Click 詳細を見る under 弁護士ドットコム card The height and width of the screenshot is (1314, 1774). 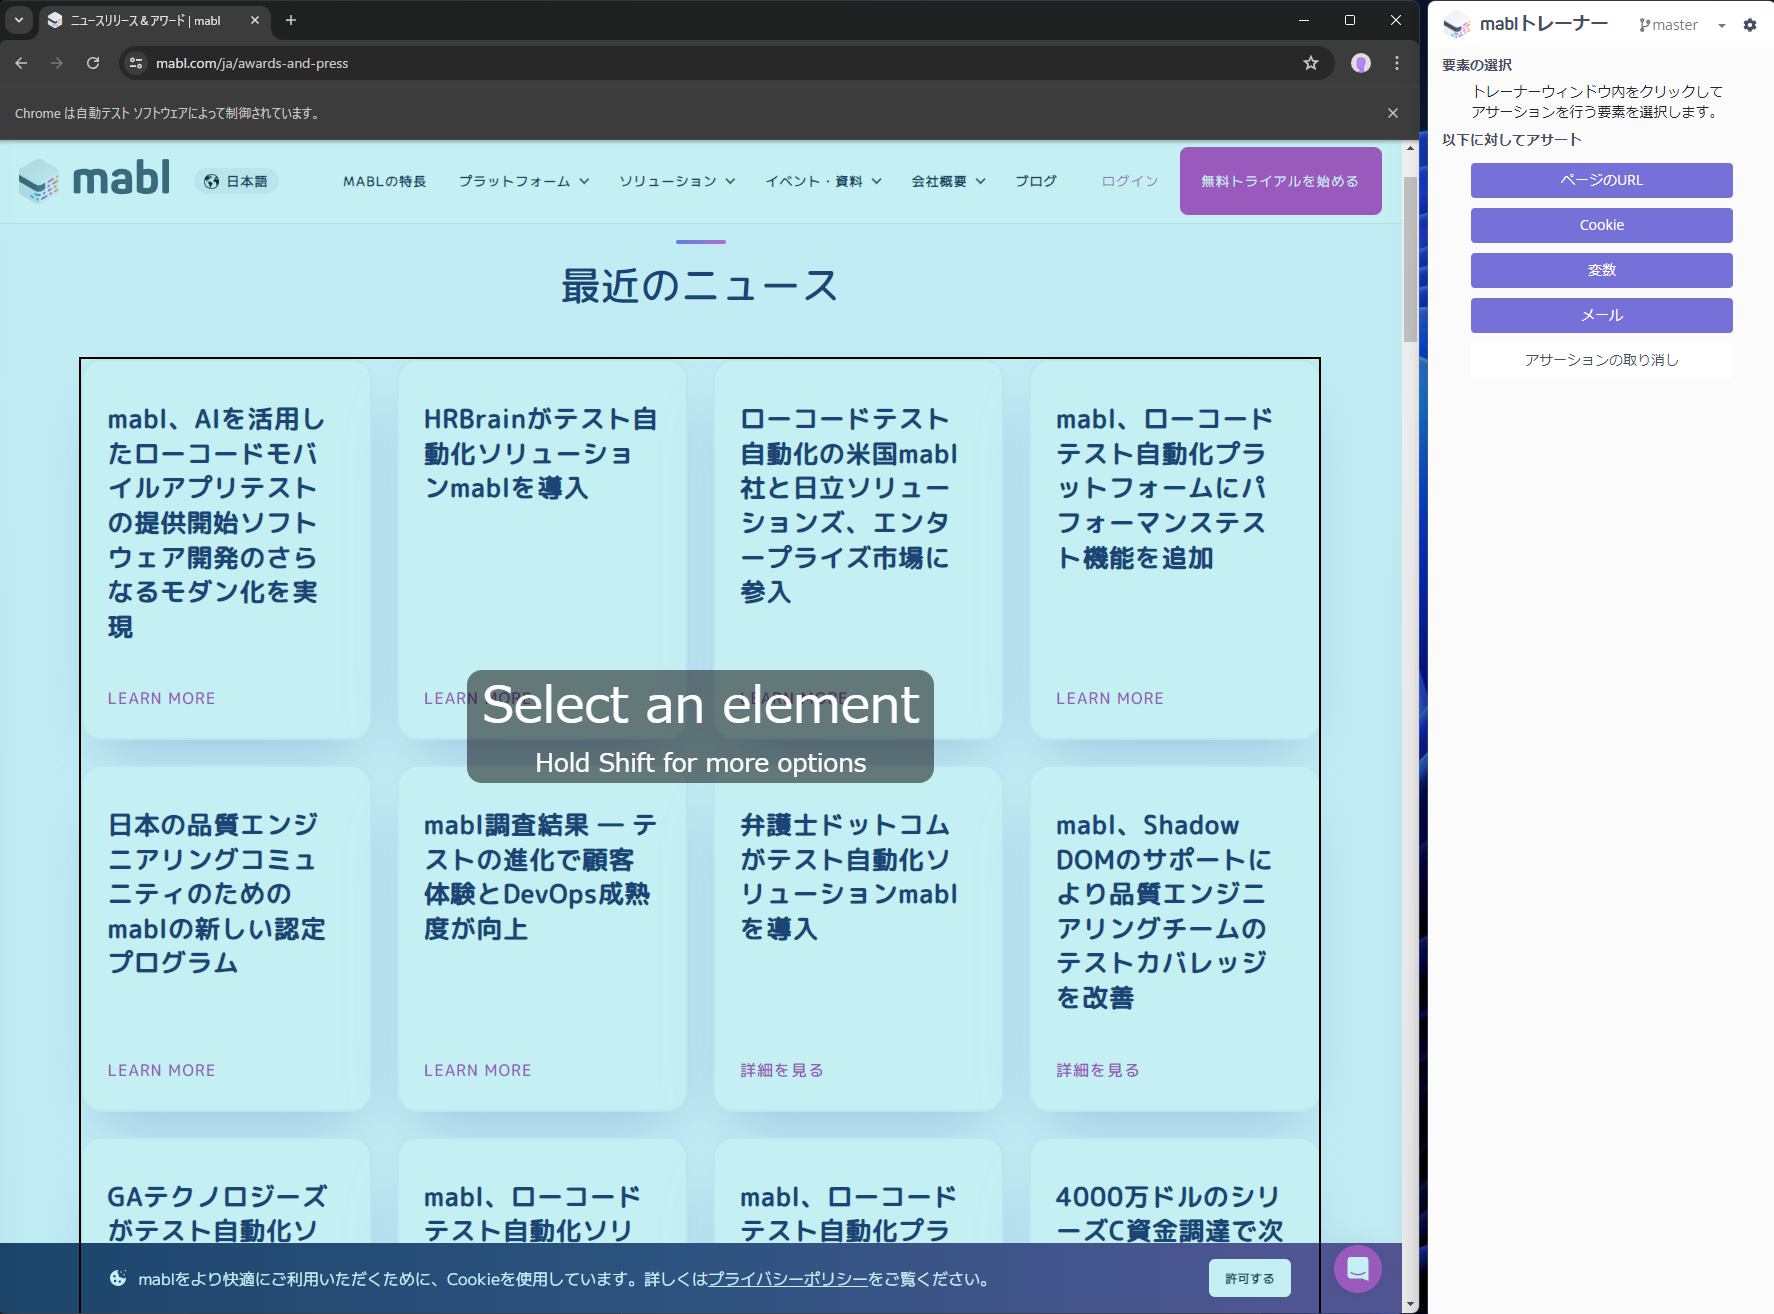782,1070
